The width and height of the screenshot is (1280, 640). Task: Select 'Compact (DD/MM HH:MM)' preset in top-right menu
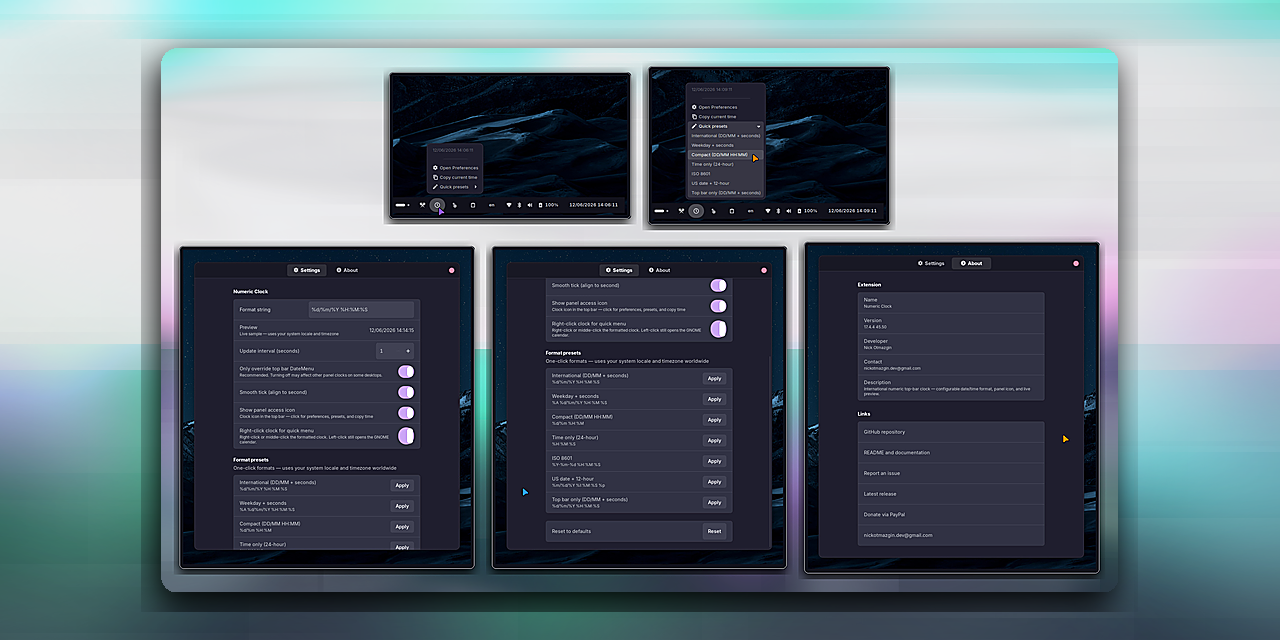tap(727, 155)
